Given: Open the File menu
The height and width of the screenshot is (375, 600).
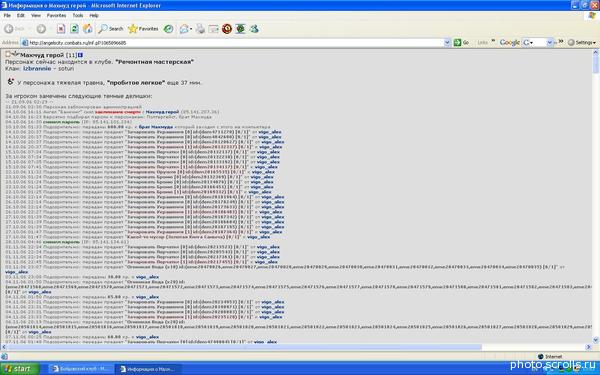Looking at the screenshot, I should tap(7, 15).
